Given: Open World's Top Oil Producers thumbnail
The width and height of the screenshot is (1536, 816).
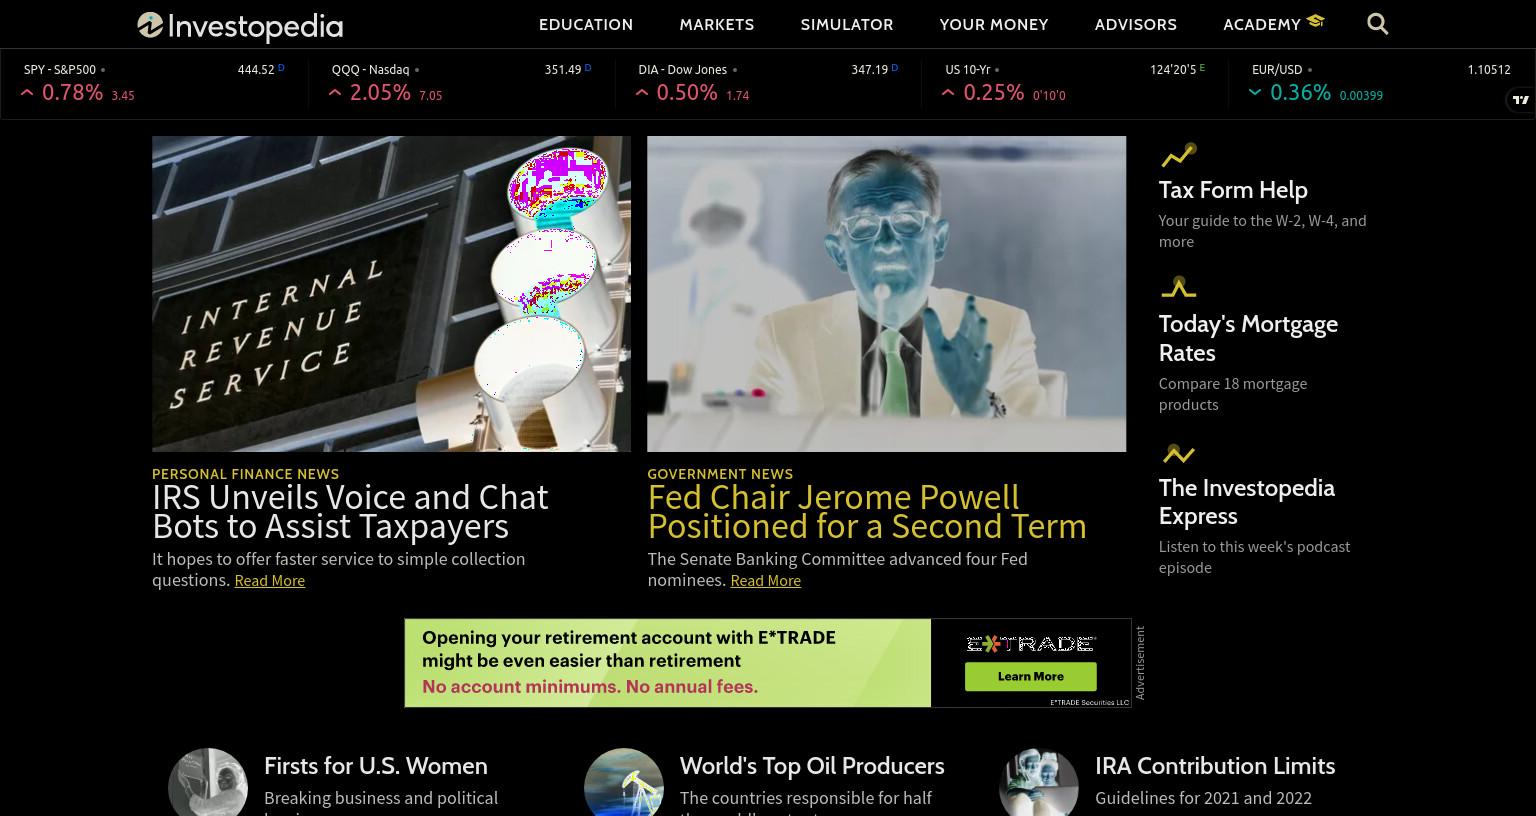Looking at the screenshot, I should click(x=624, y=782).
